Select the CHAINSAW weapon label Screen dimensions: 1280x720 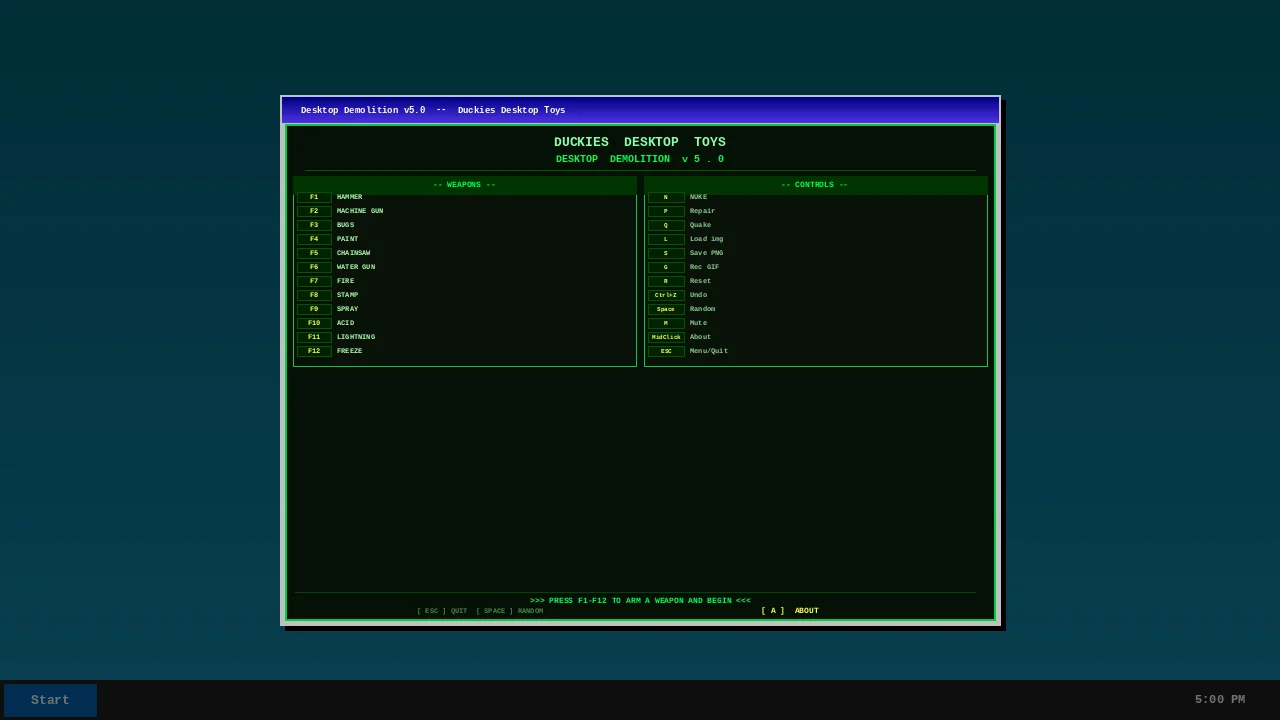pyautogui.click(x=353, y=253)
